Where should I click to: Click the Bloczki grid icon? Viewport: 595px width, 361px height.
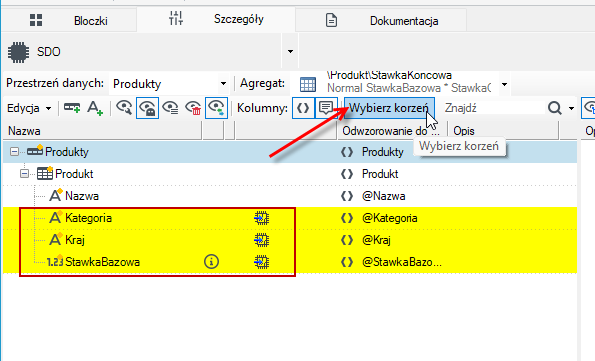click(36, 20)
